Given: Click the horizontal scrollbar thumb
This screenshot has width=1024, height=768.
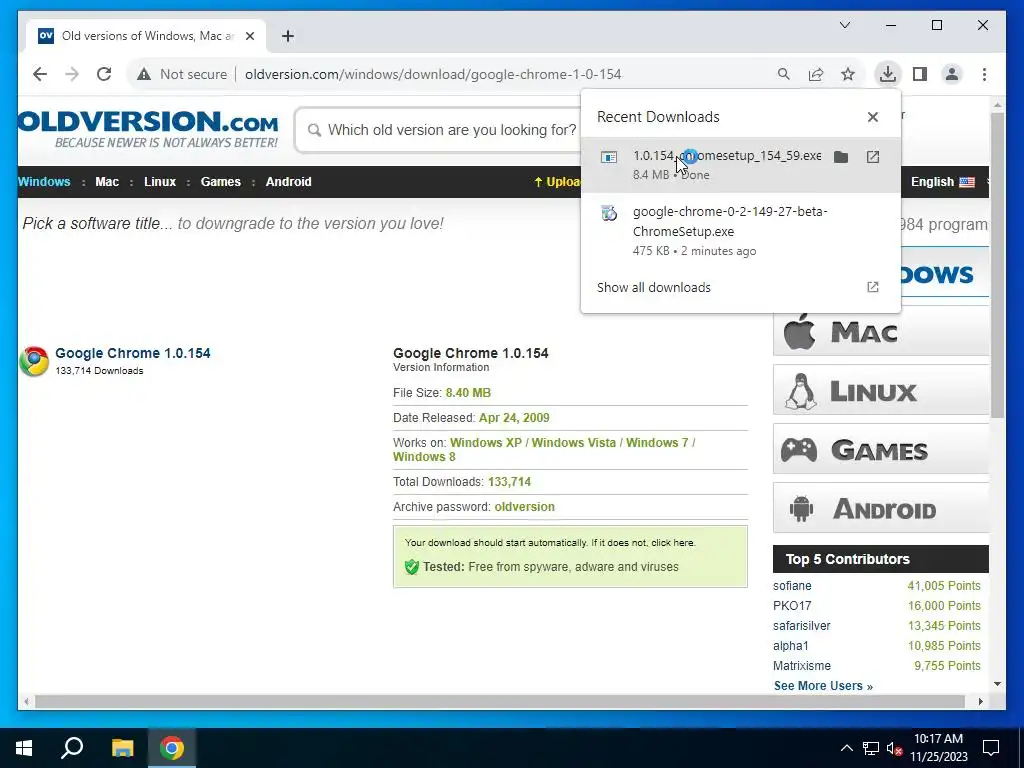Looking at the screenshot, I should pos(499,701).
